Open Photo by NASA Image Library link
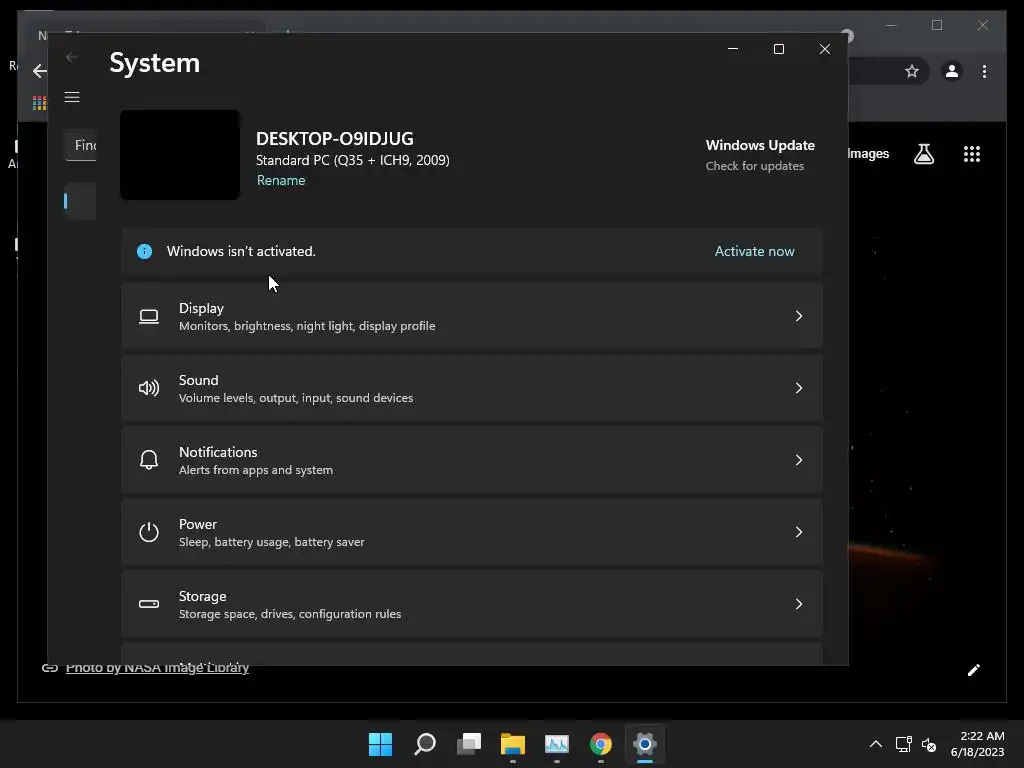The width and height of the screenshot is (1024, 768). pyautogui.click(x=157, y=667)
